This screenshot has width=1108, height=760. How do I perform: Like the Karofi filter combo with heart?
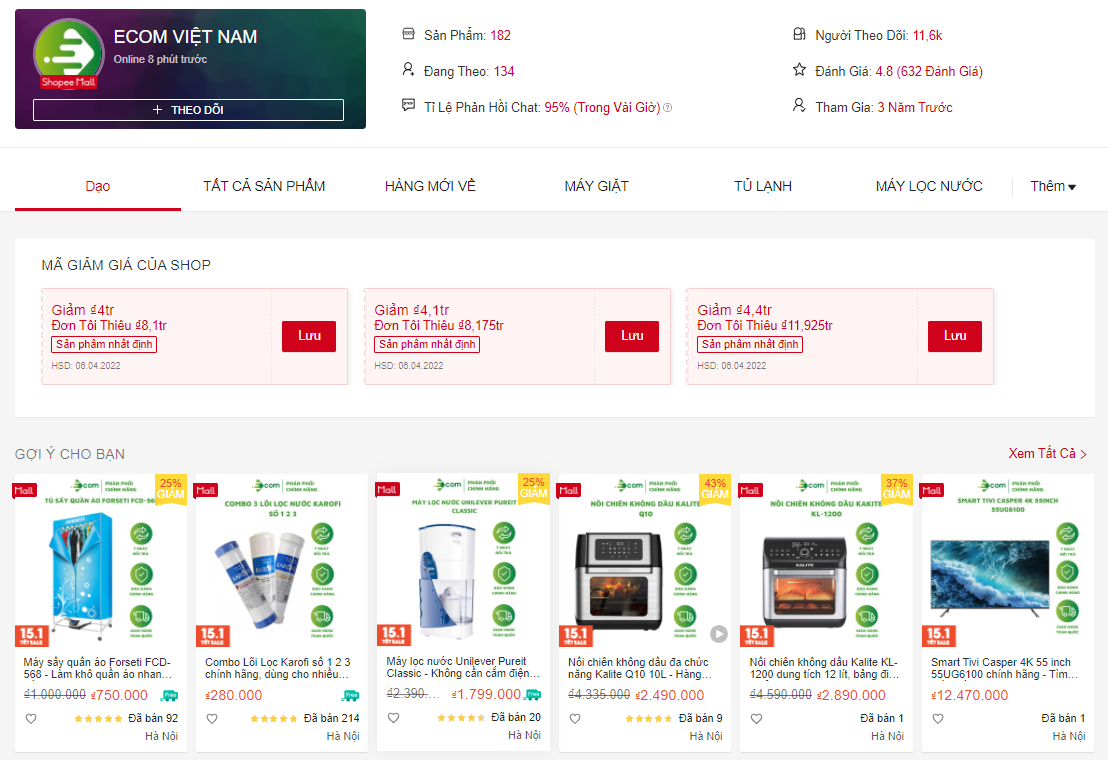click(x=212, y=719)
